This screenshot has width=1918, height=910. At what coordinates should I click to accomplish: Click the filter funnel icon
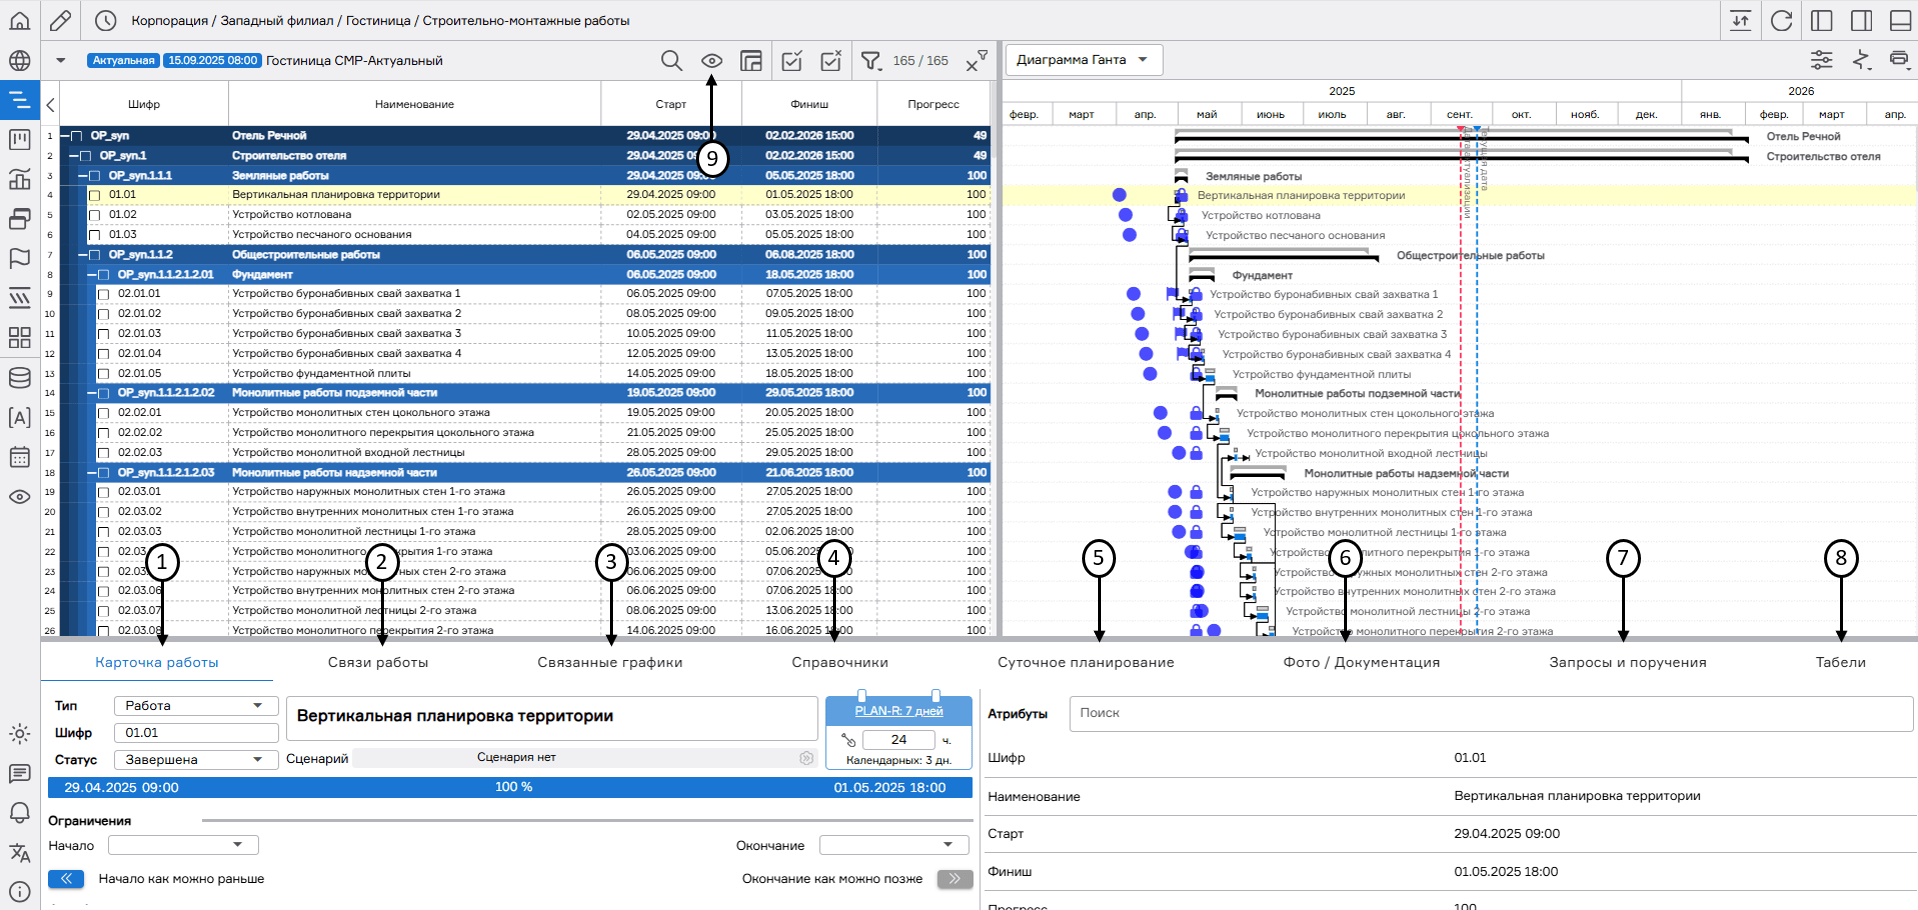point(871,61)
